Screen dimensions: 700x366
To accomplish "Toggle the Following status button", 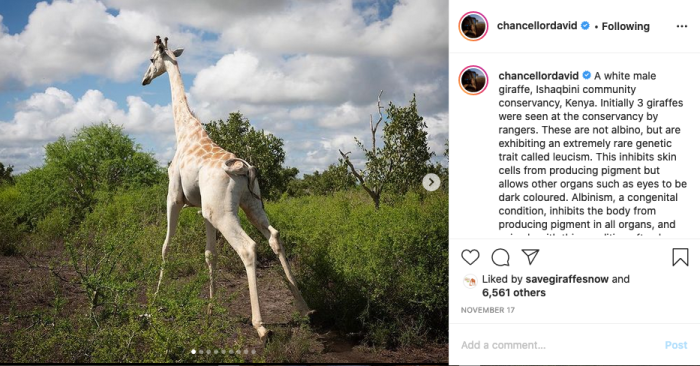I will point(625,26).
